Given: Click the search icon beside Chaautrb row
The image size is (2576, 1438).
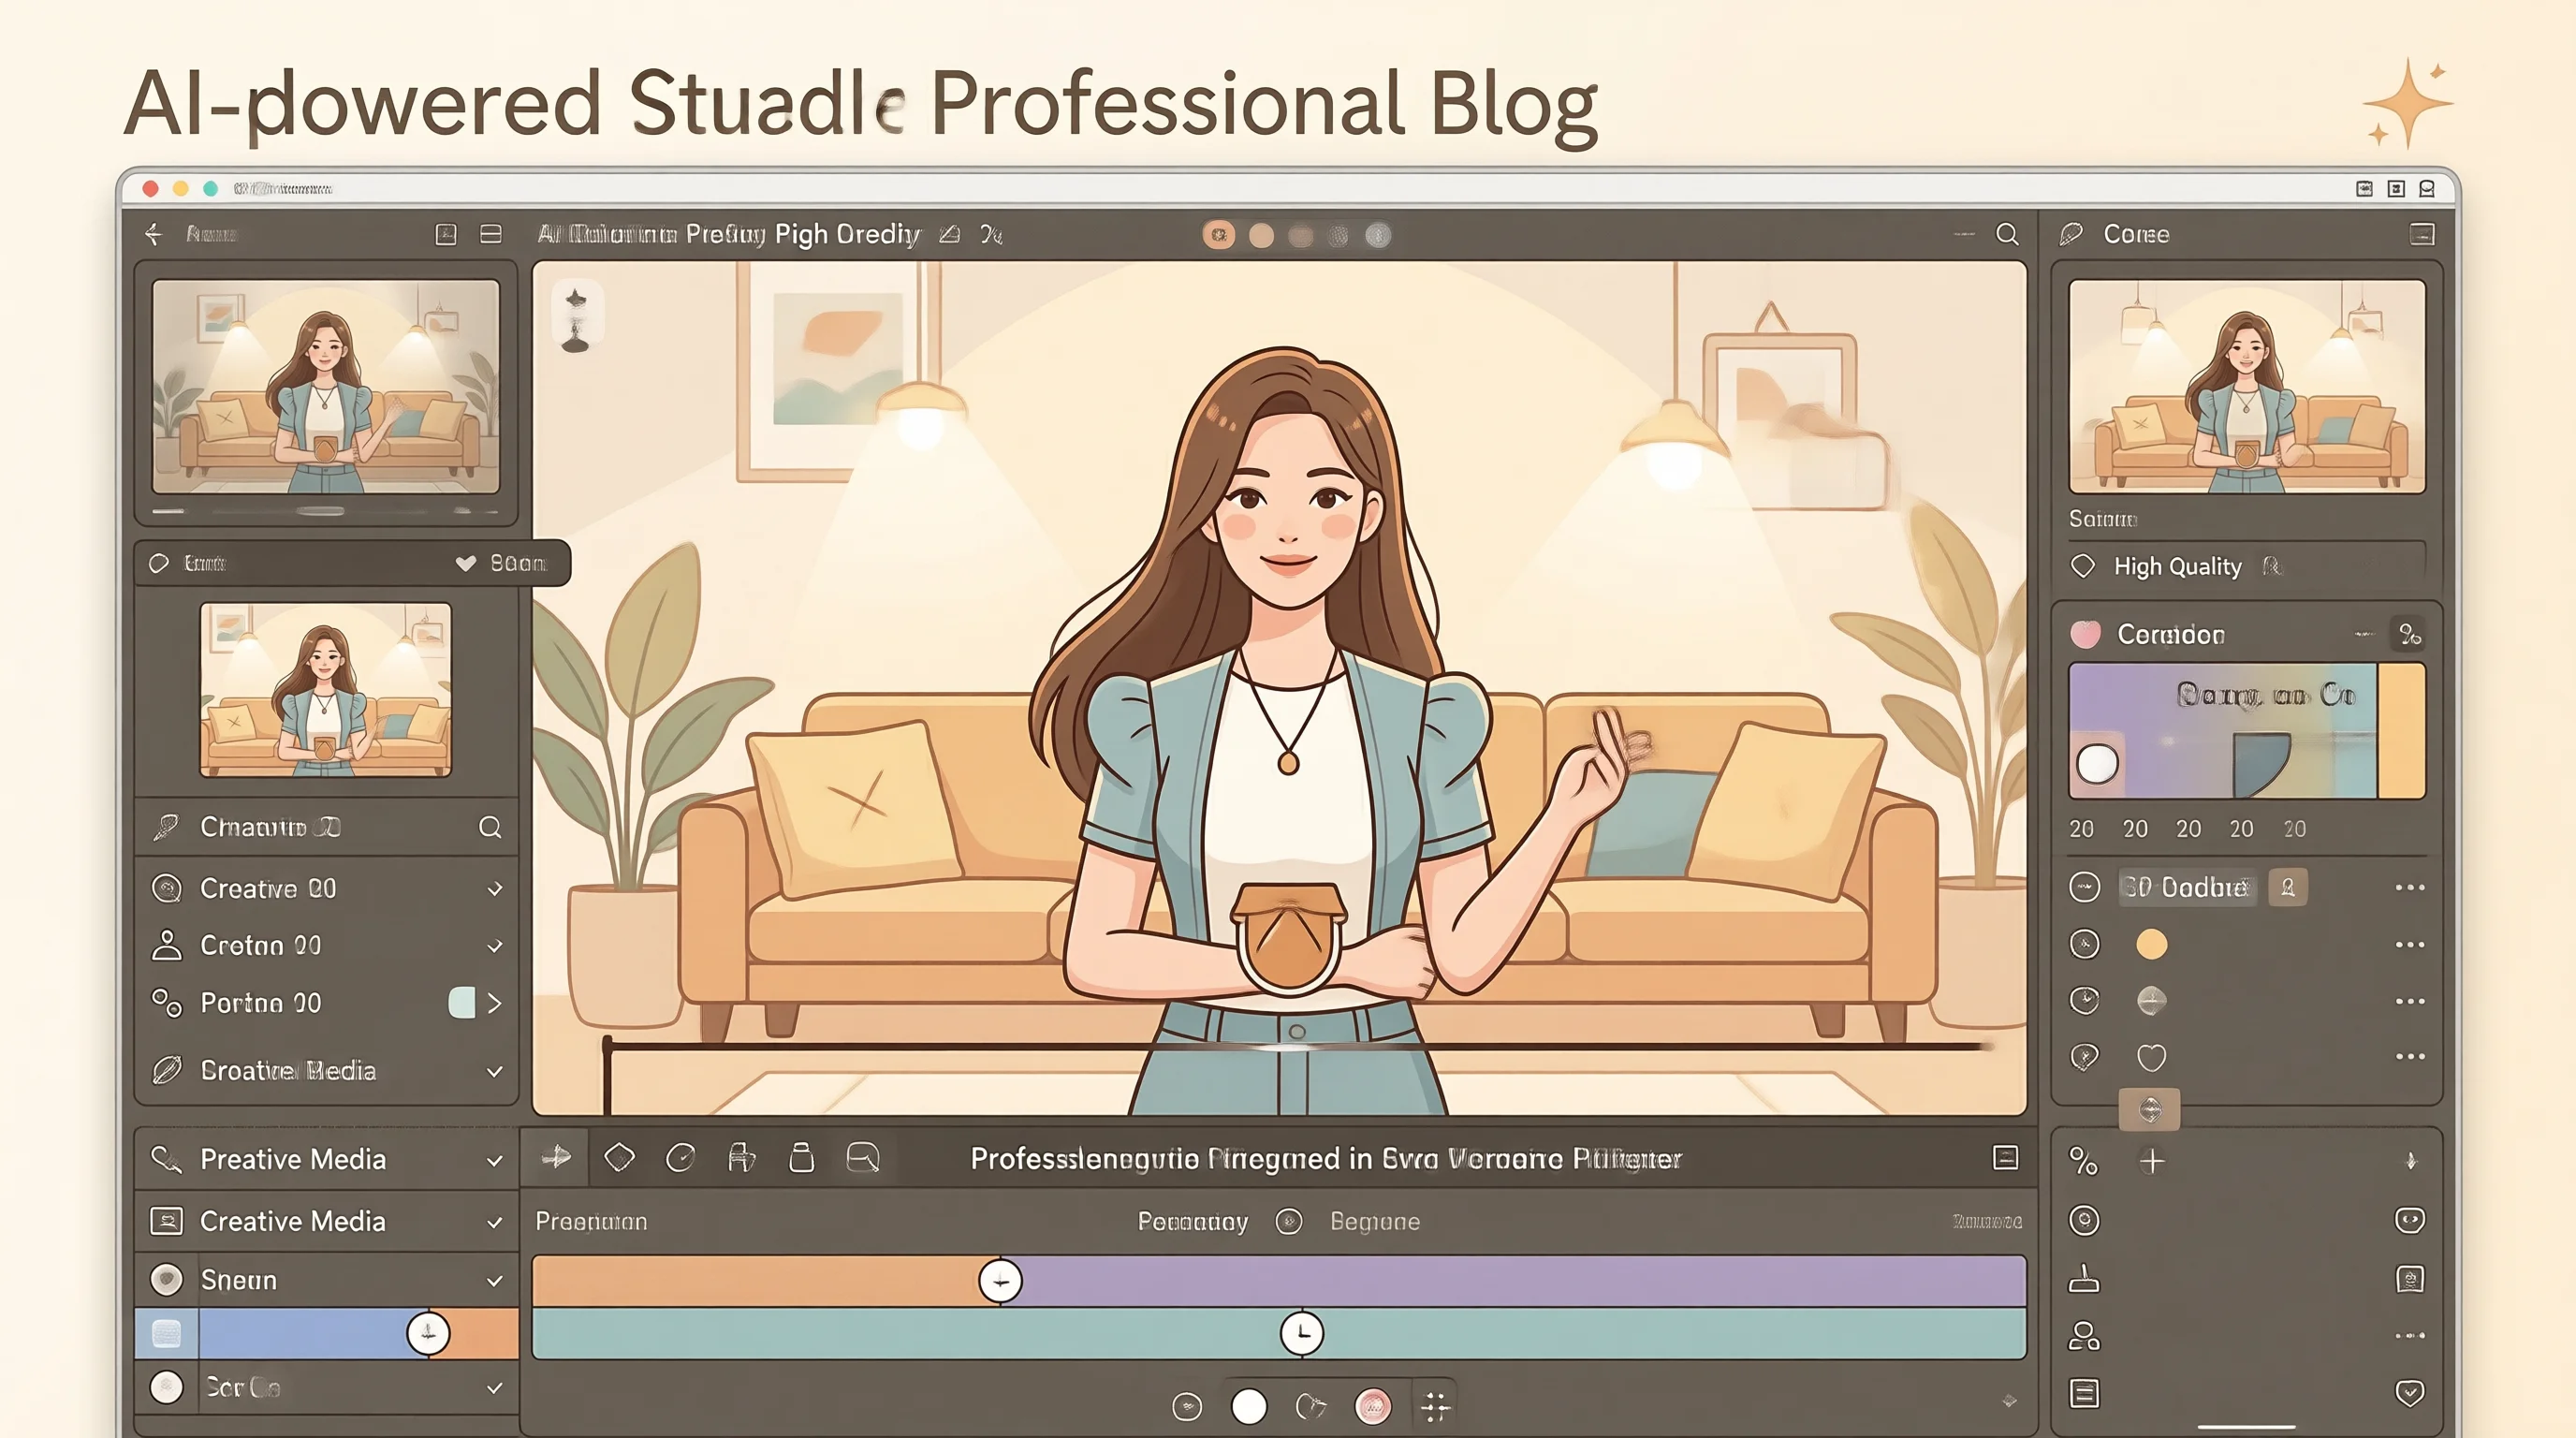Looking at the screenshot, I should 490,827.
